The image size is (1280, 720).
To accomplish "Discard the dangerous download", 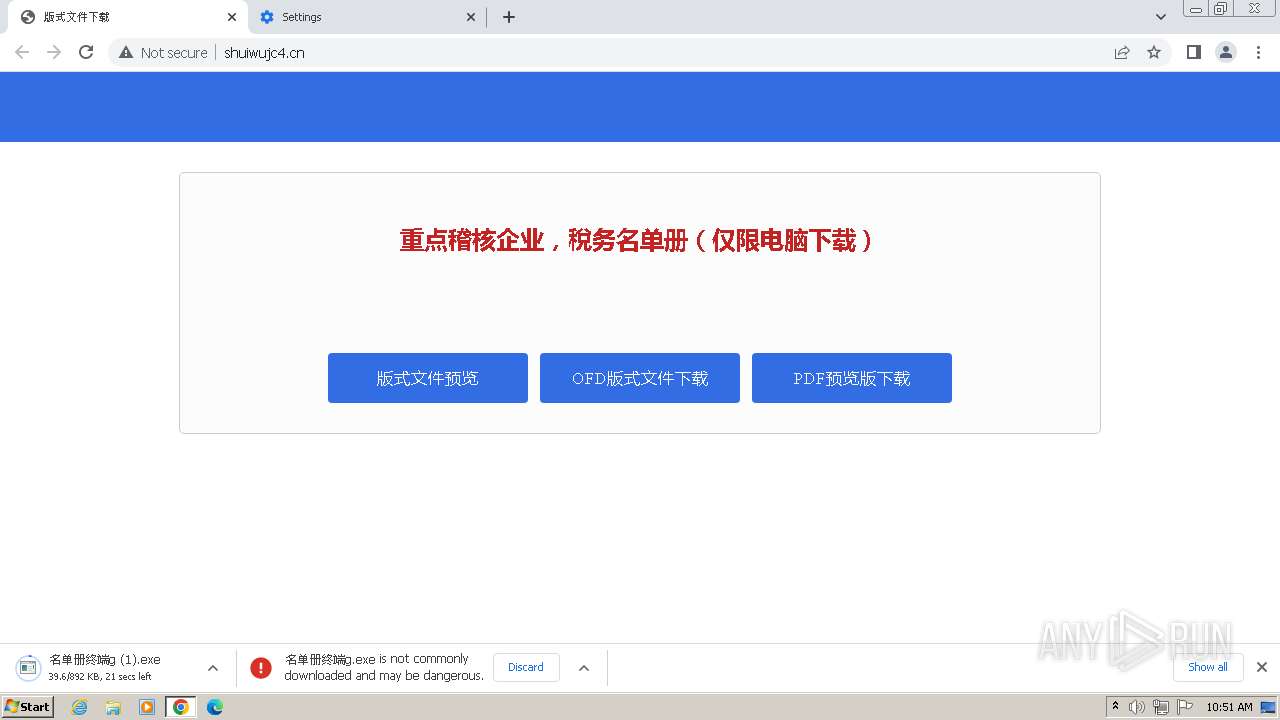I will (x=526, y=667).
